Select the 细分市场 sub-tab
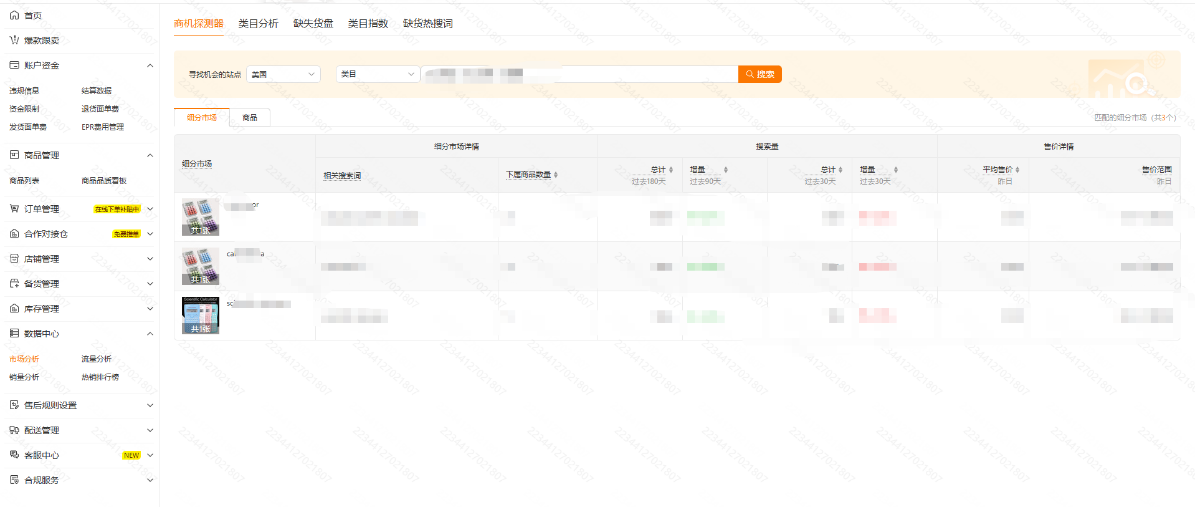The width and height of the screenshot is (1195, 507). pyautogui.click(x=202, y=117)
